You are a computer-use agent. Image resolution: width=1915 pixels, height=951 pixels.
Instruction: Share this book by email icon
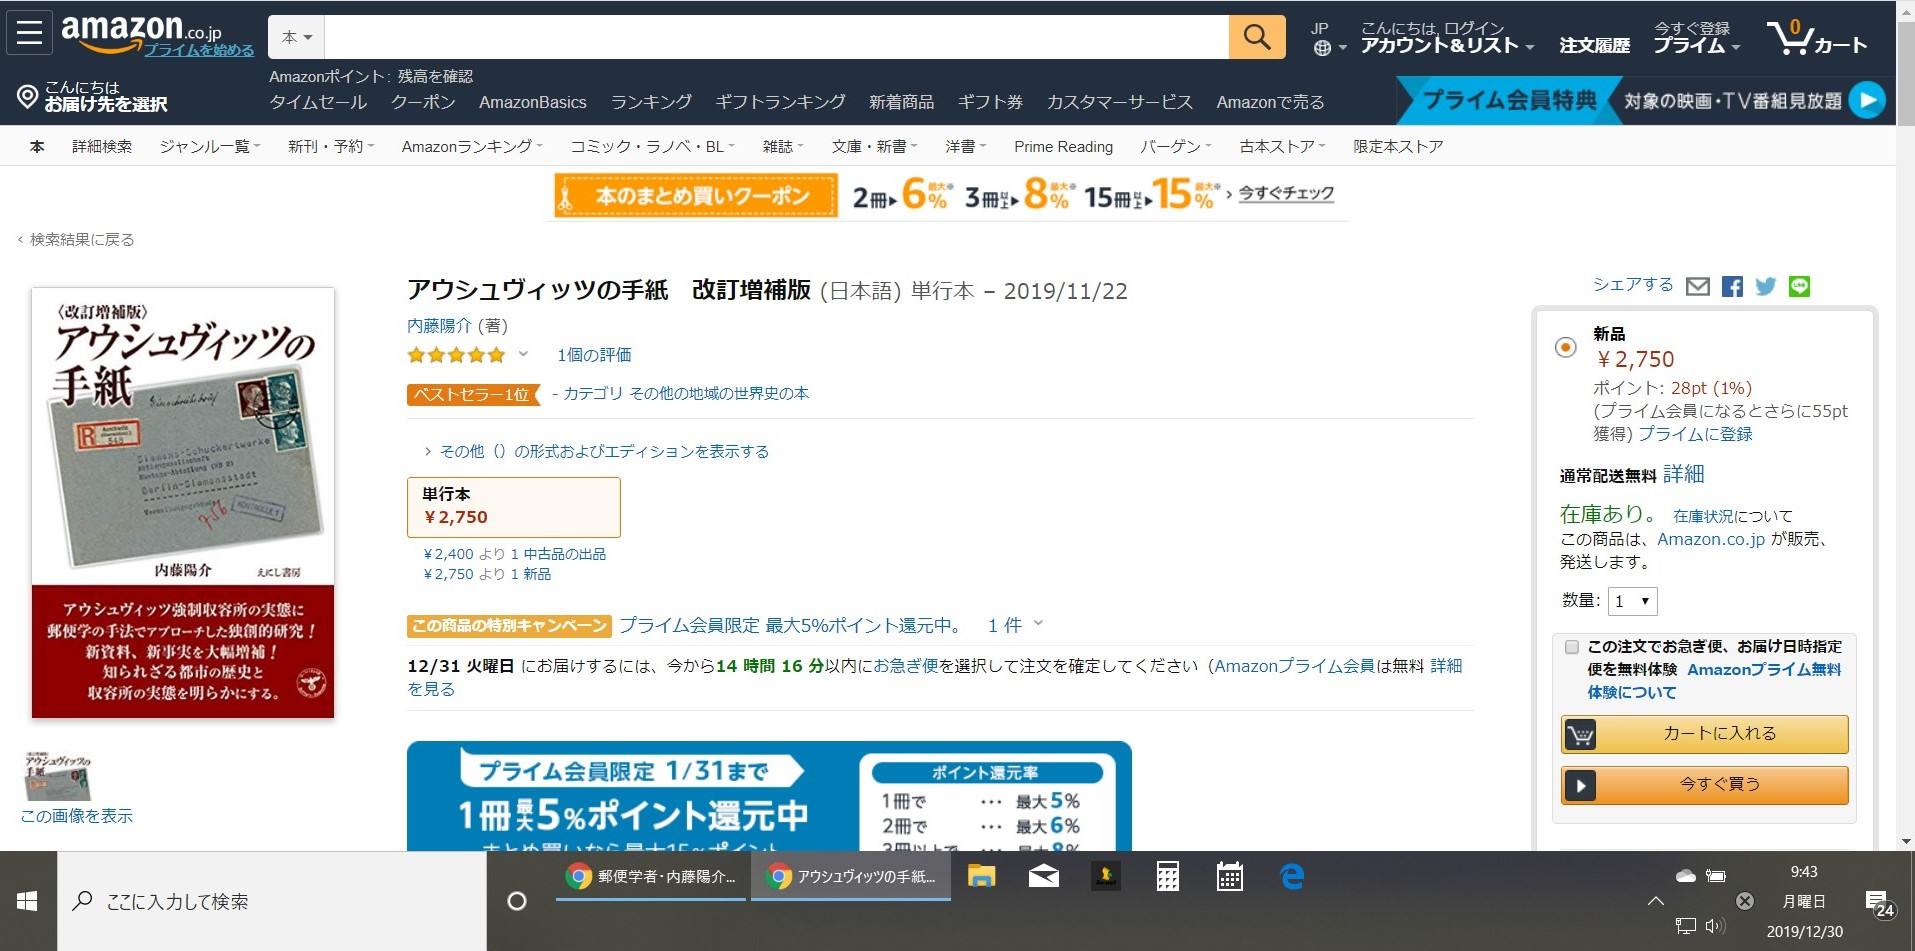pos(1698,287)
